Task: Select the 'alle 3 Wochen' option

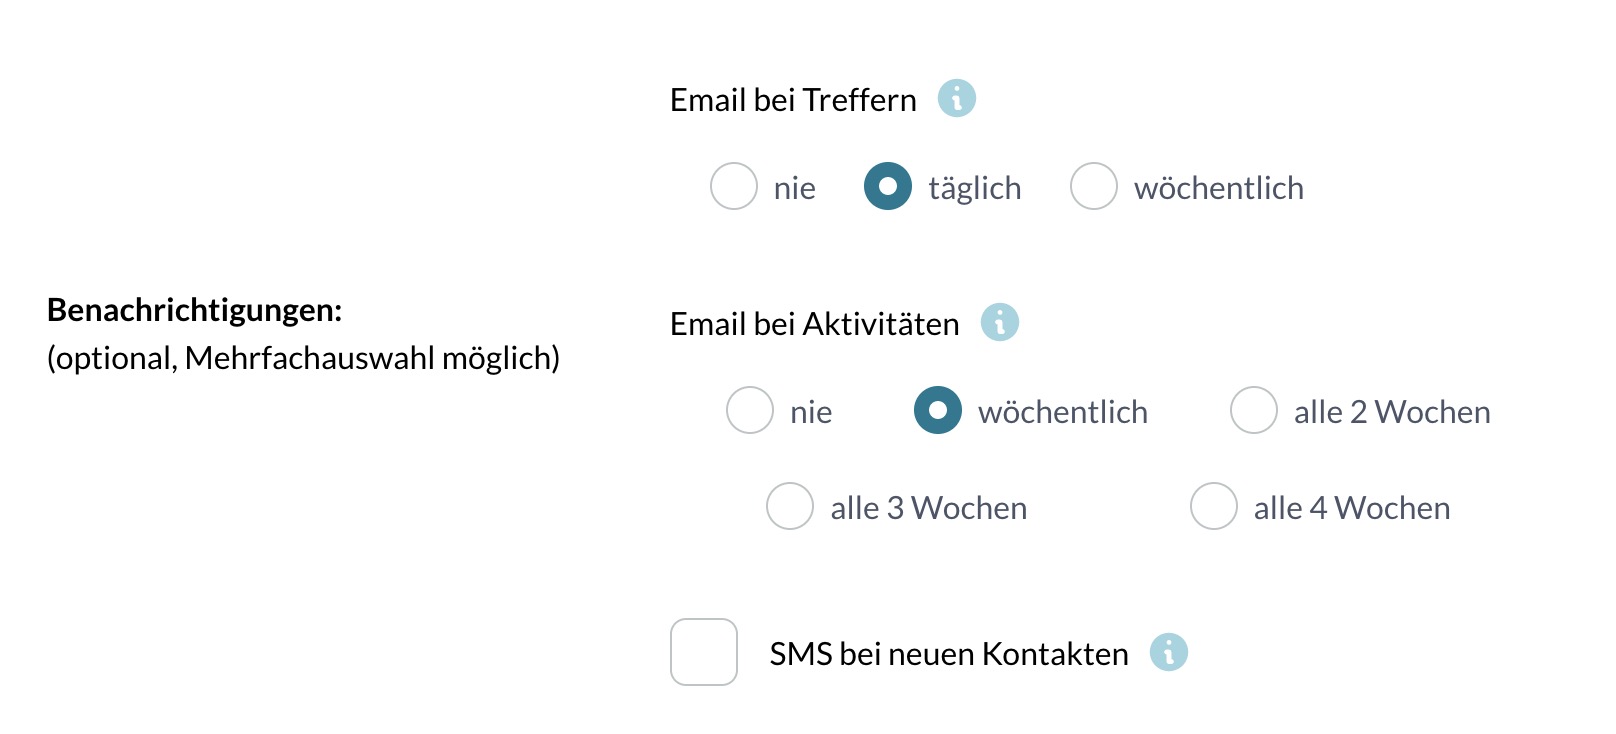Action: click(789, 507)
